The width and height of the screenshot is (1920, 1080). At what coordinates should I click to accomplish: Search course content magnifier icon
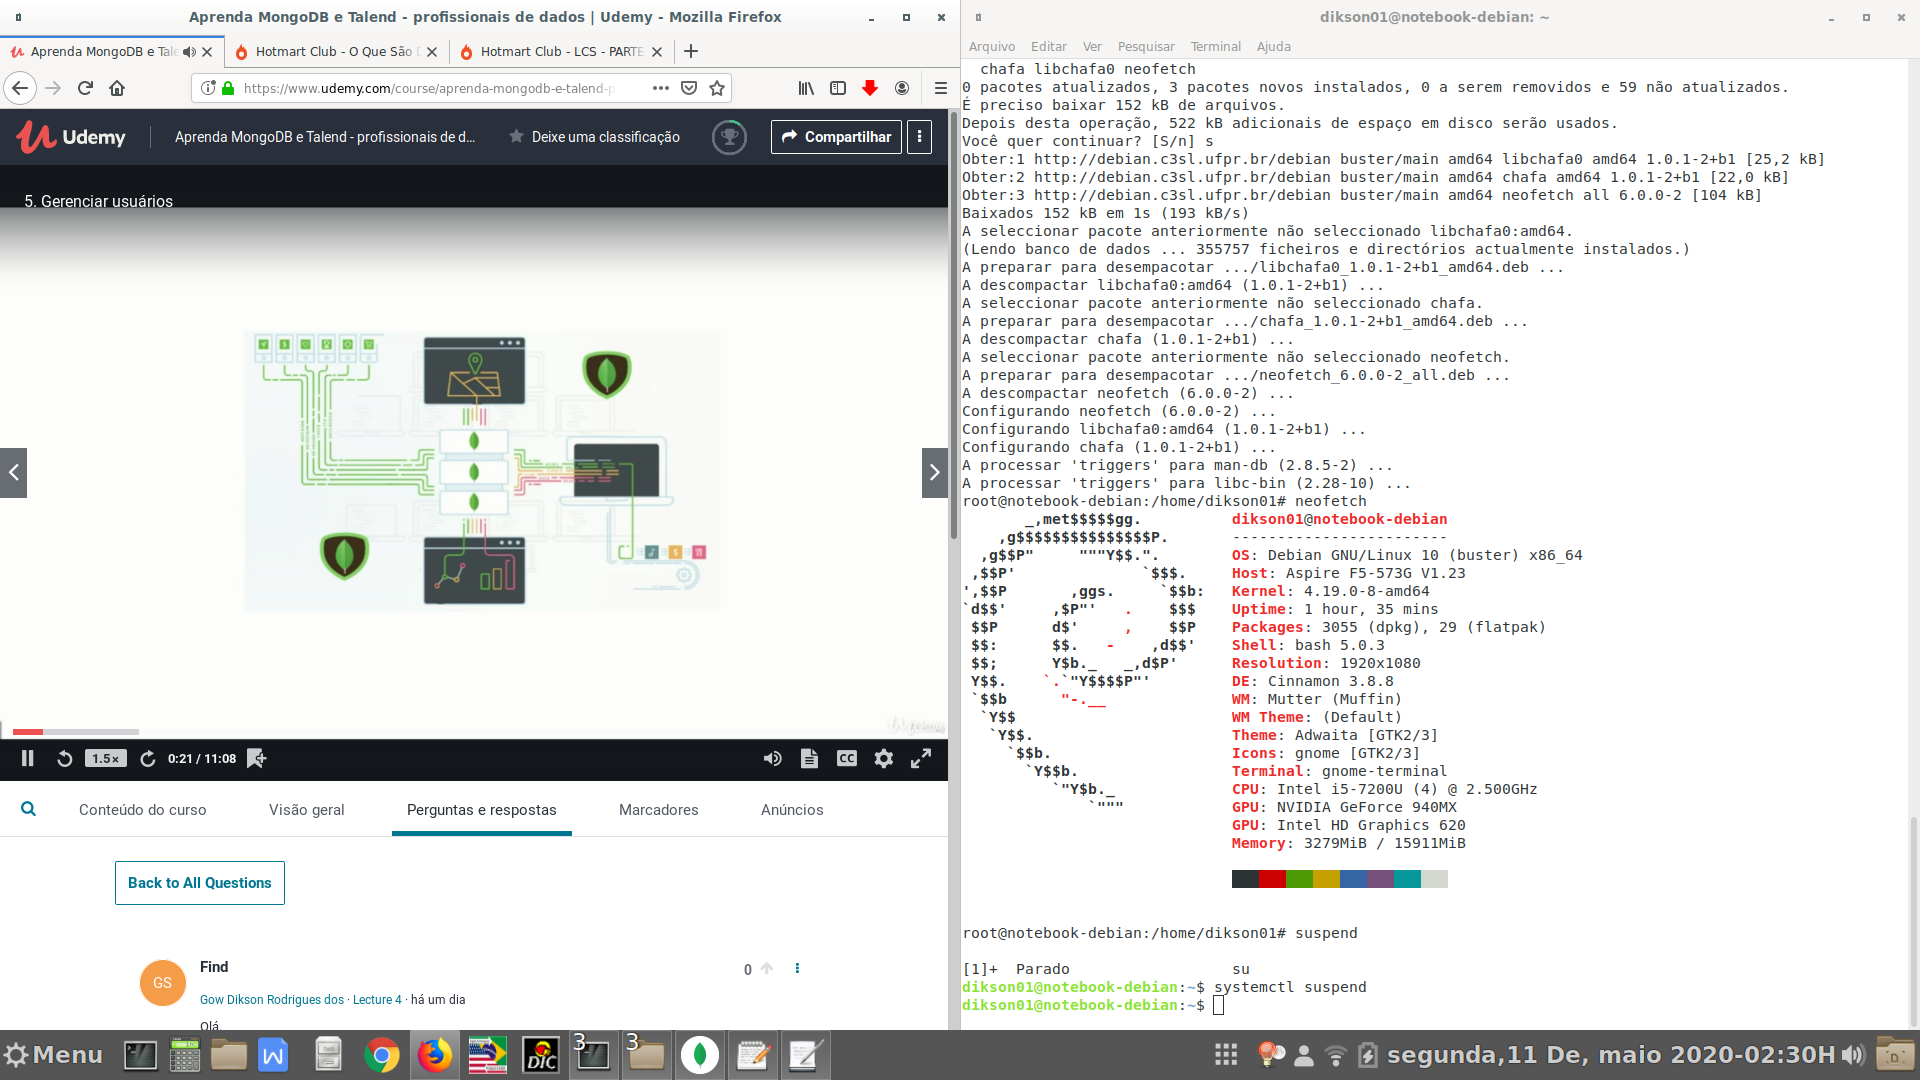[29, 809]
